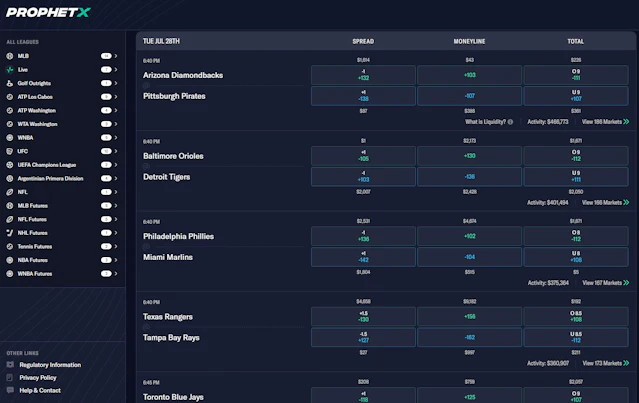Image resolution: width=639 pixels, height=403 pixels.
Task: Click the Help & Contact chat icon
Action: tap(10, 390)
